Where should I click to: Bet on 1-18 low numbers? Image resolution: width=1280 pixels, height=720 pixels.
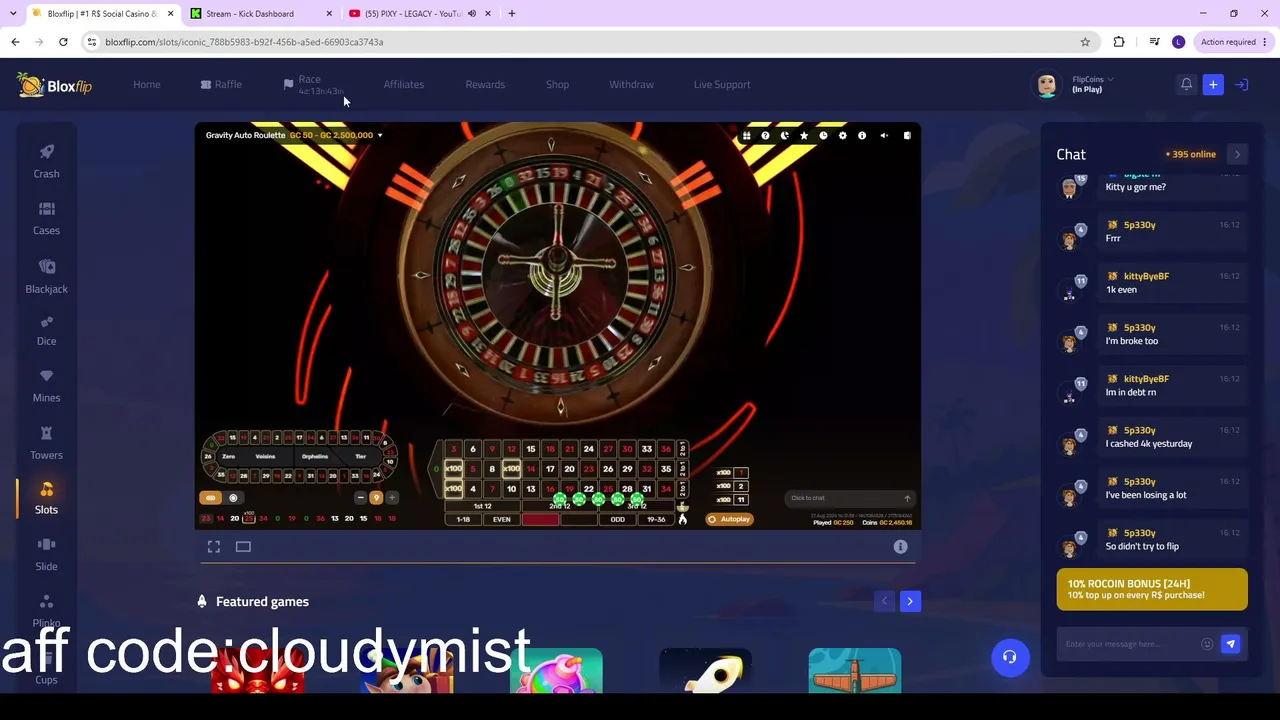[x=463, y=520]
